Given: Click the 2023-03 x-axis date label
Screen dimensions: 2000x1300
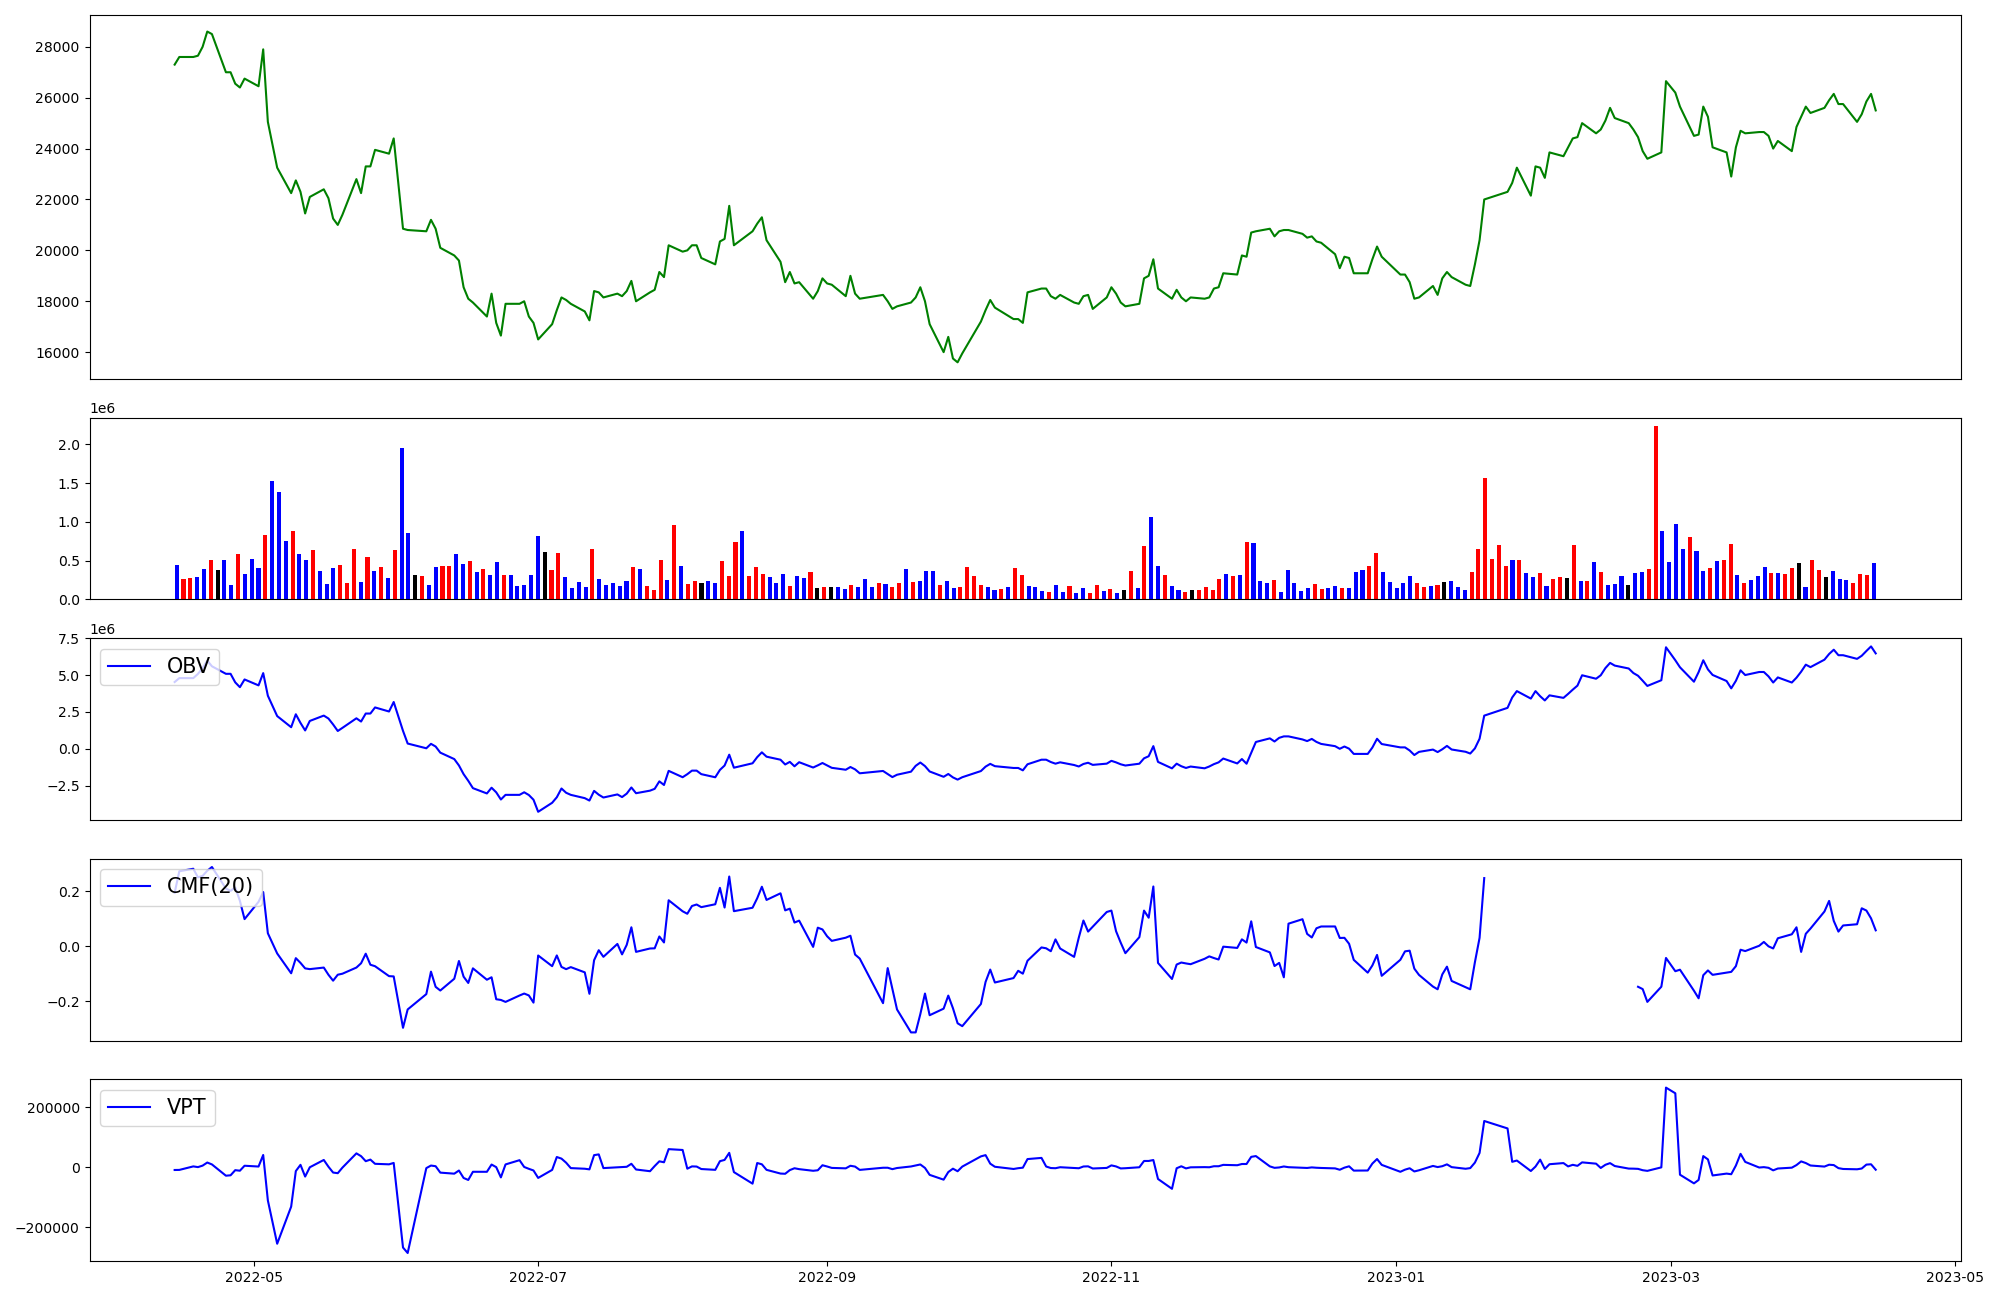Looking at the screenshot, I should [1670, 1277].
